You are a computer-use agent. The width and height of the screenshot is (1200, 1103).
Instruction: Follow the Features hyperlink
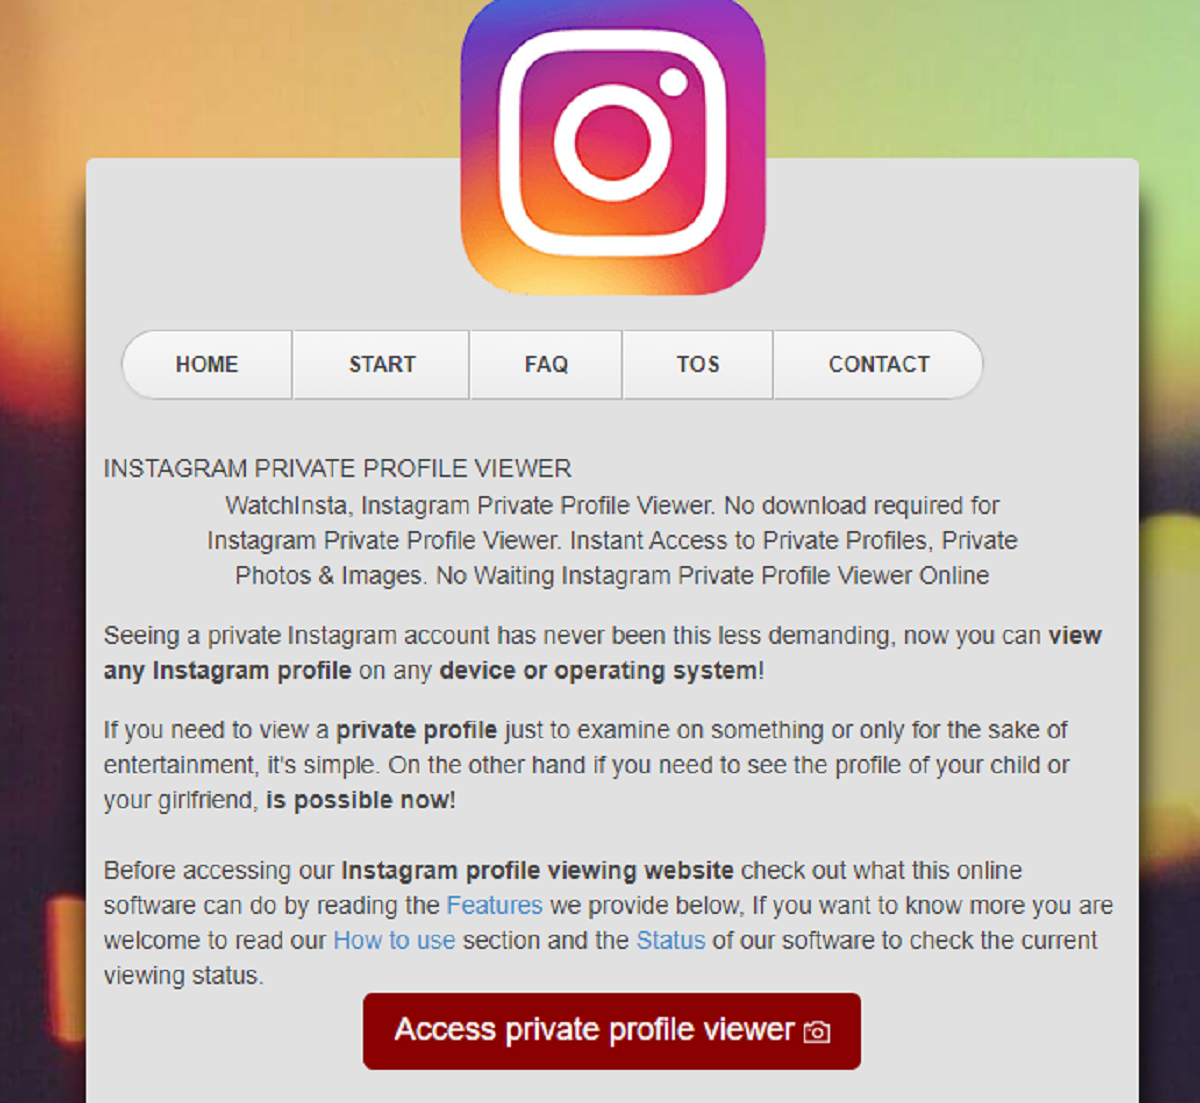point(494,905)
